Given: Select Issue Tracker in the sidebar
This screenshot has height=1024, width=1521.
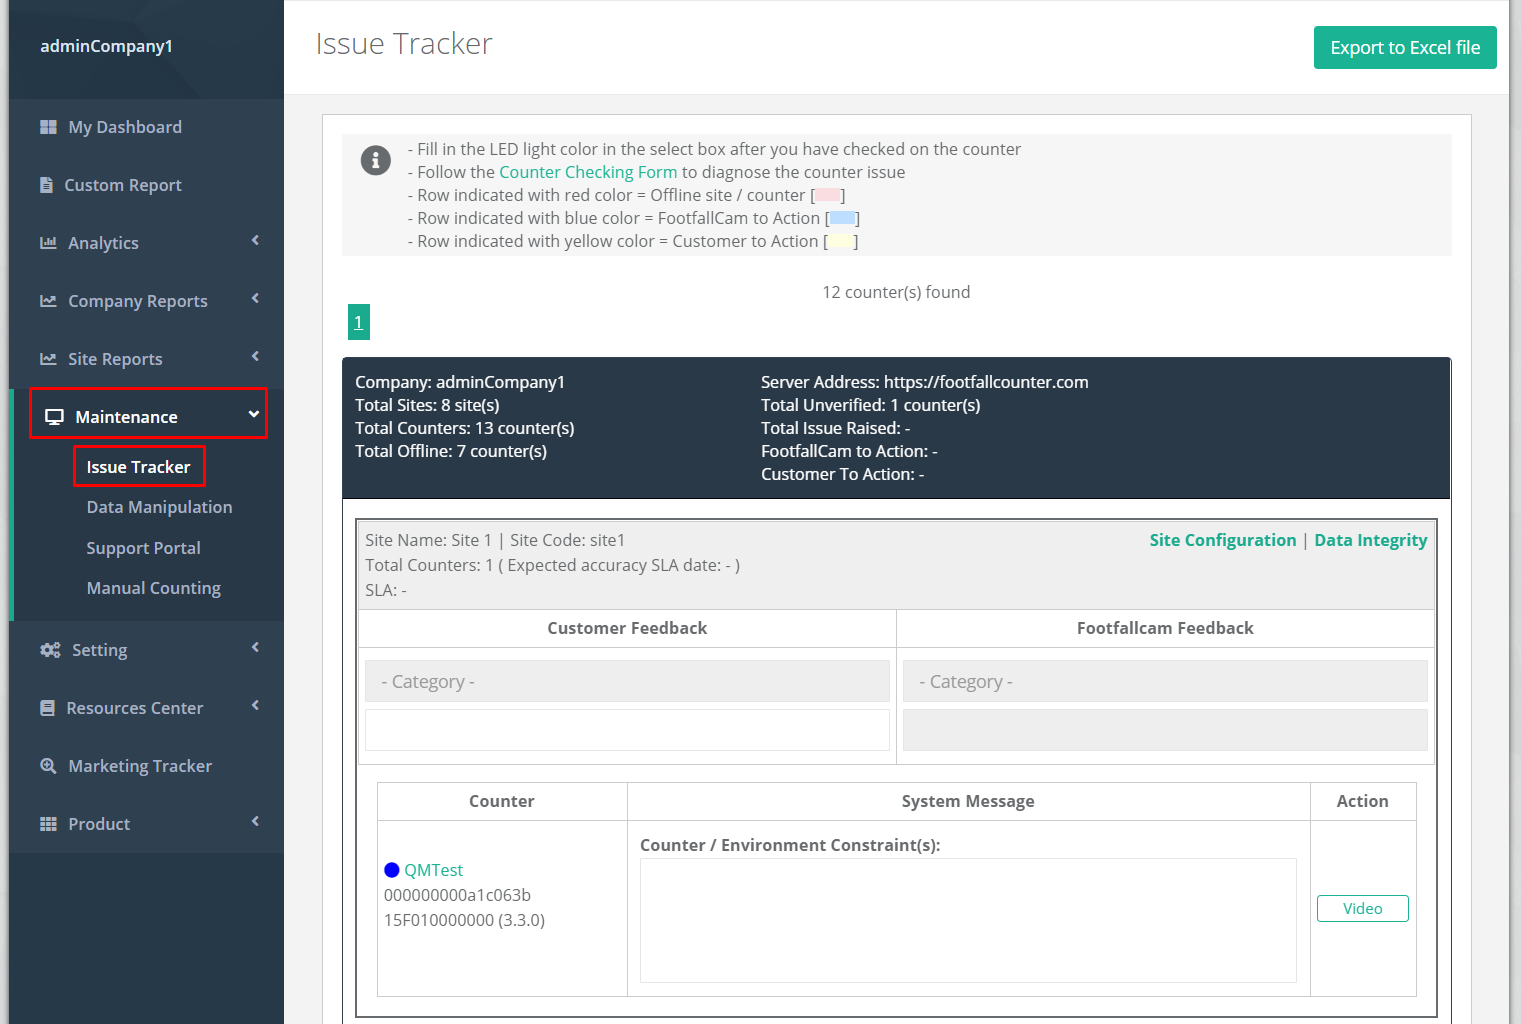Looking at the screenshot, I should [139, 466].
